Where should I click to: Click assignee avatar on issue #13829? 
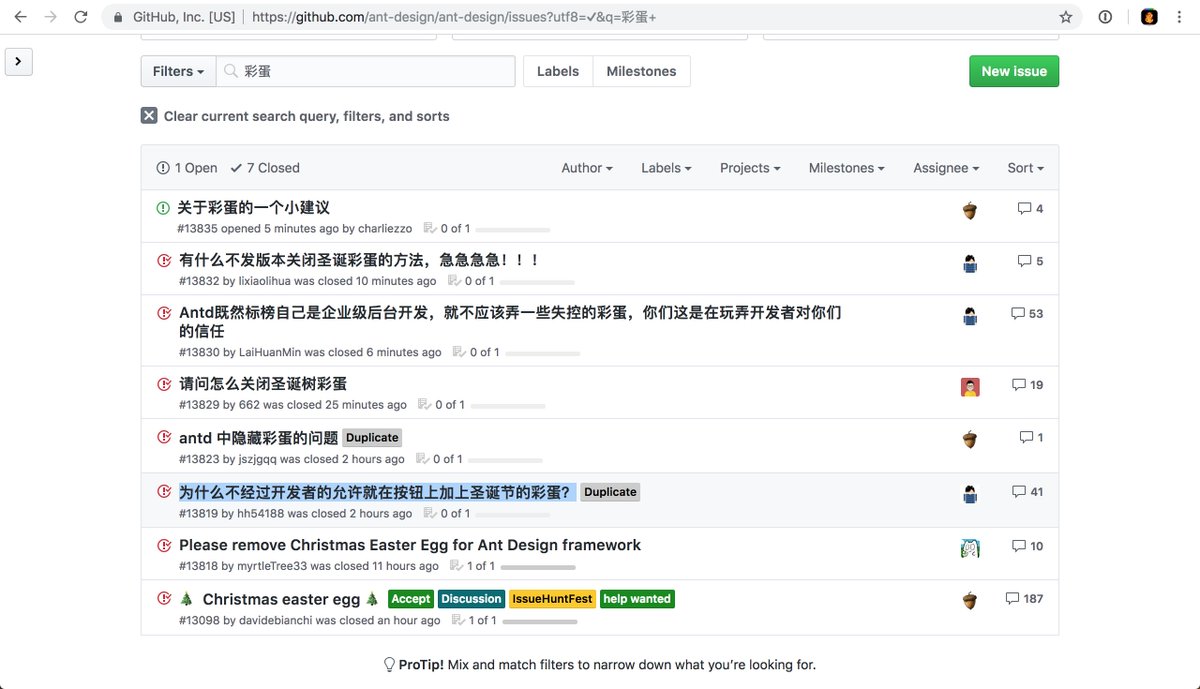coord(970,387)
